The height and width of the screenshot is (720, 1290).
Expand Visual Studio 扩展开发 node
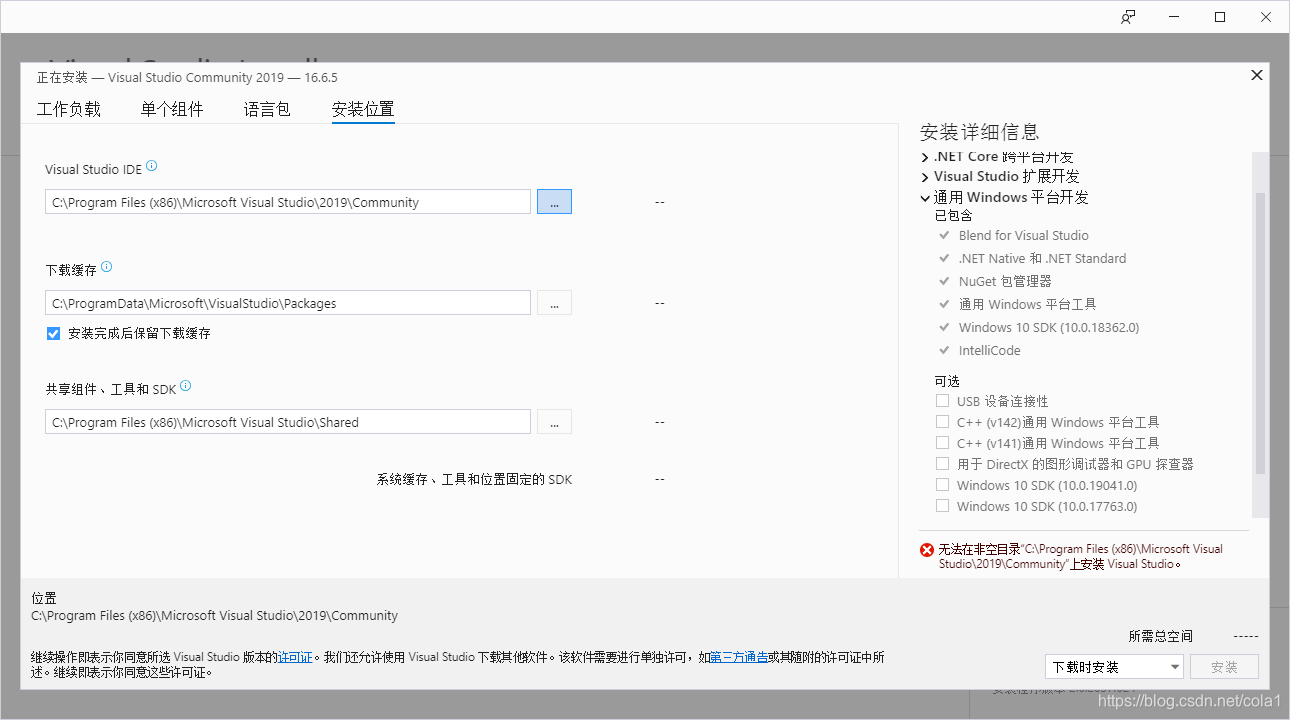pos(925,177)
